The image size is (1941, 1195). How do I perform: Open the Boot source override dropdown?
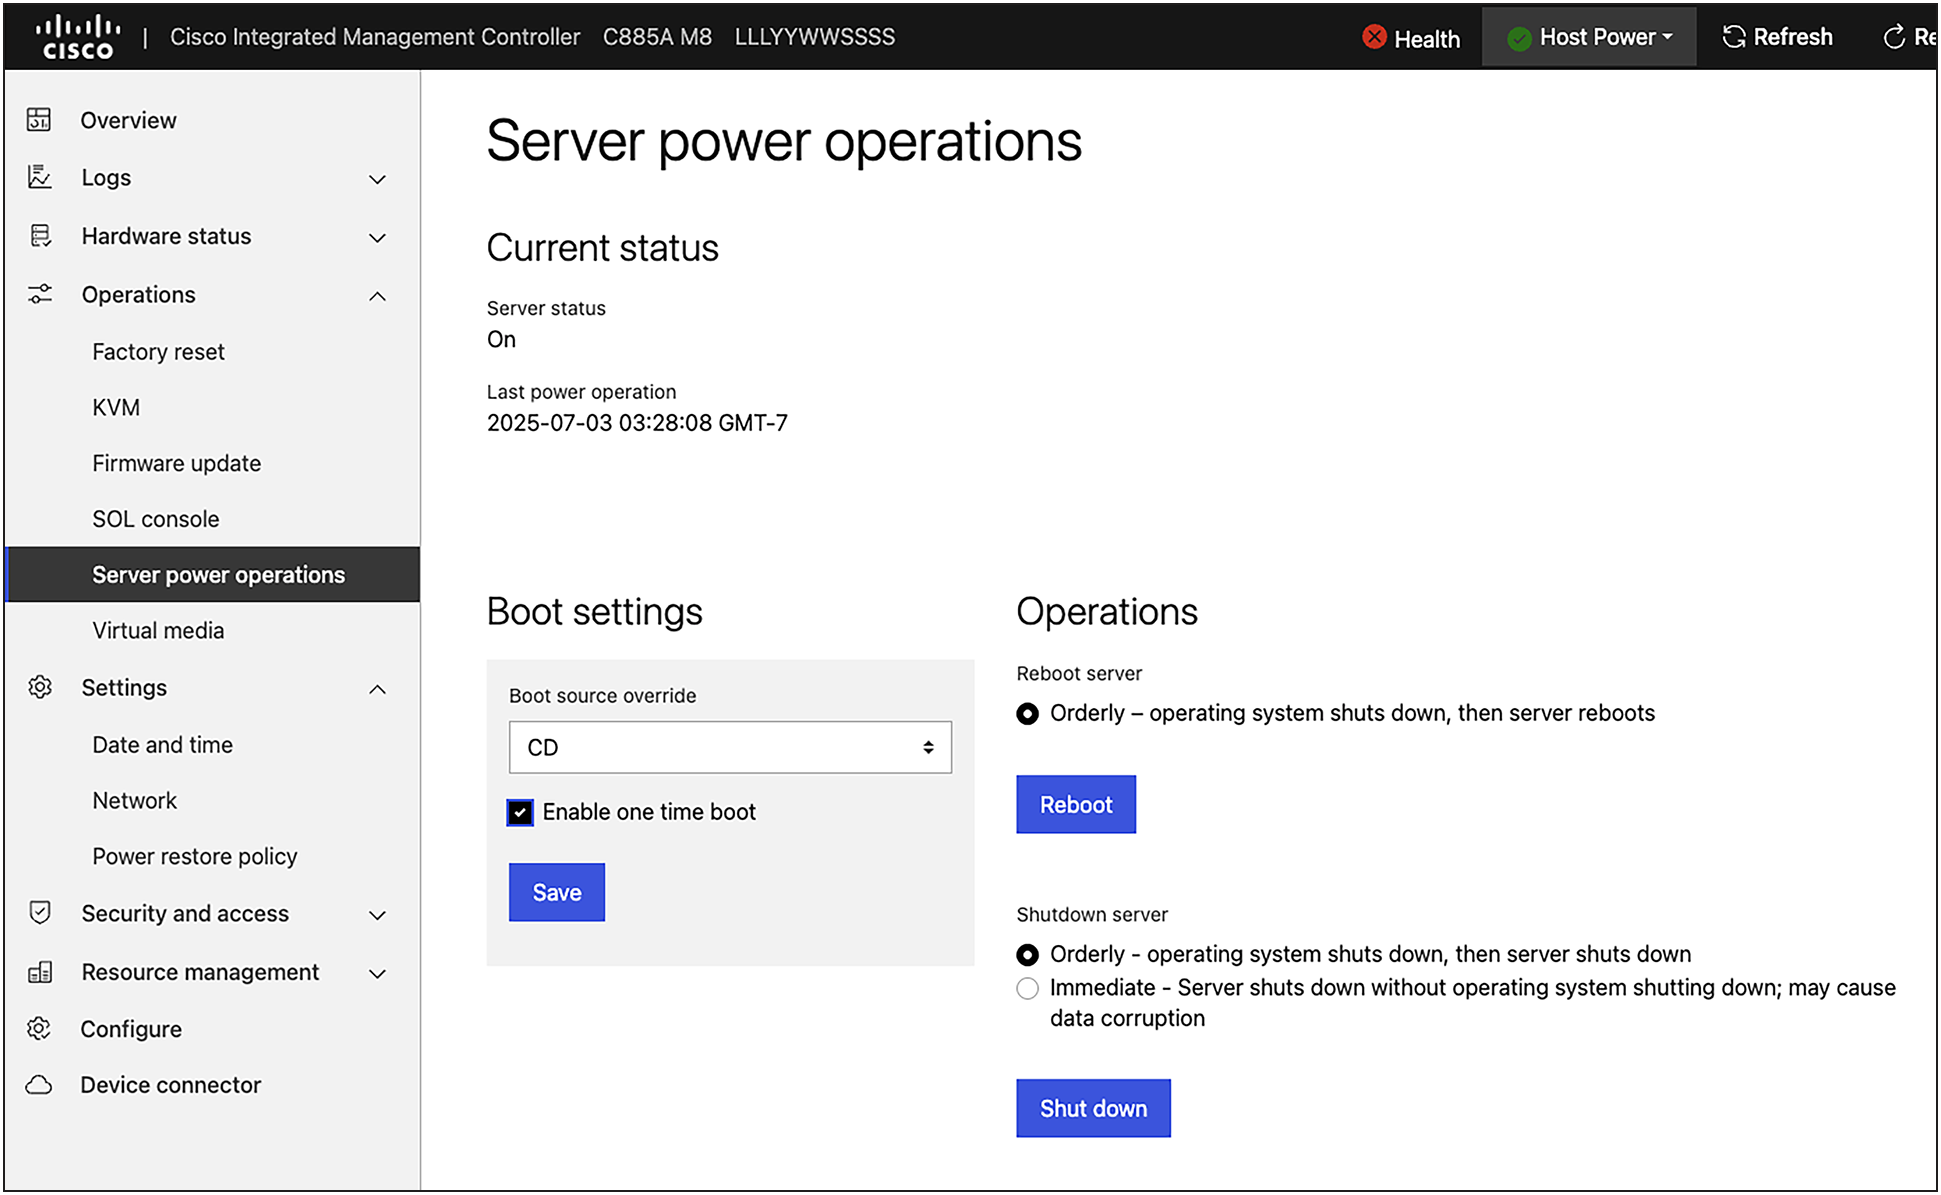729,747
